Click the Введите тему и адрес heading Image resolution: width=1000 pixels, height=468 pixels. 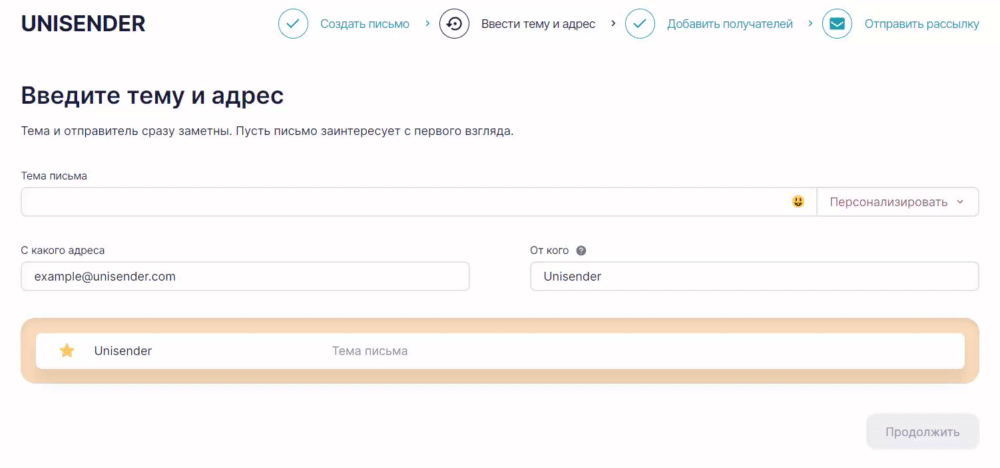tap(152, 96)
